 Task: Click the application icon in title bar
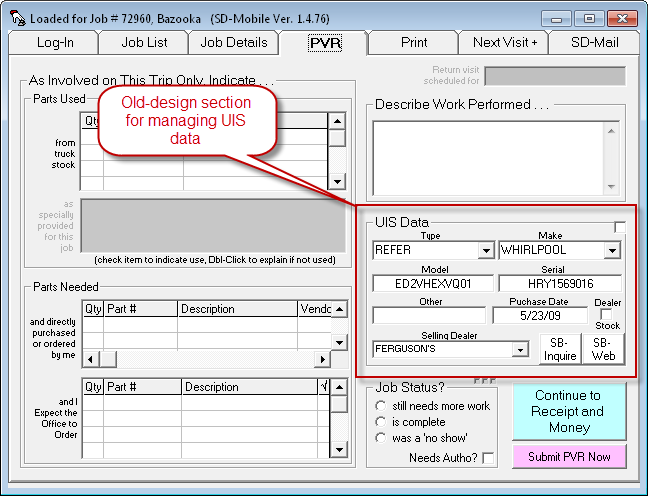pos(17,18)
